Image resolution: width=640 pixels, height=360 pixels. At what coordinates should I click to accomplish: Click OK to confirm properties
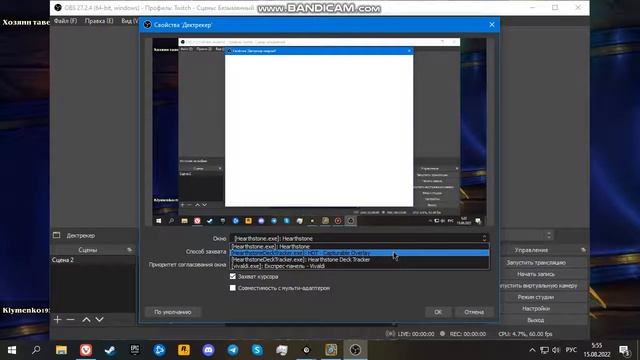(x=438, y=312)
